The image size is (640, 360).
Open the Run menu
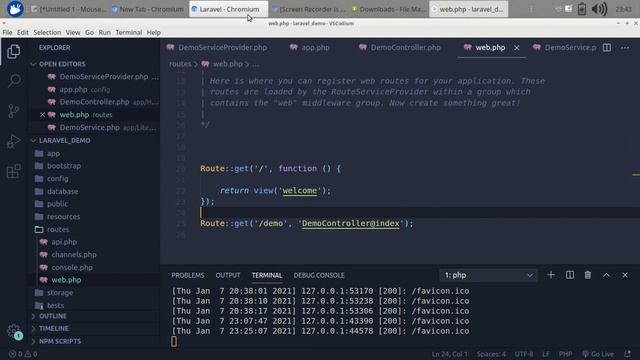pos(104,32)
